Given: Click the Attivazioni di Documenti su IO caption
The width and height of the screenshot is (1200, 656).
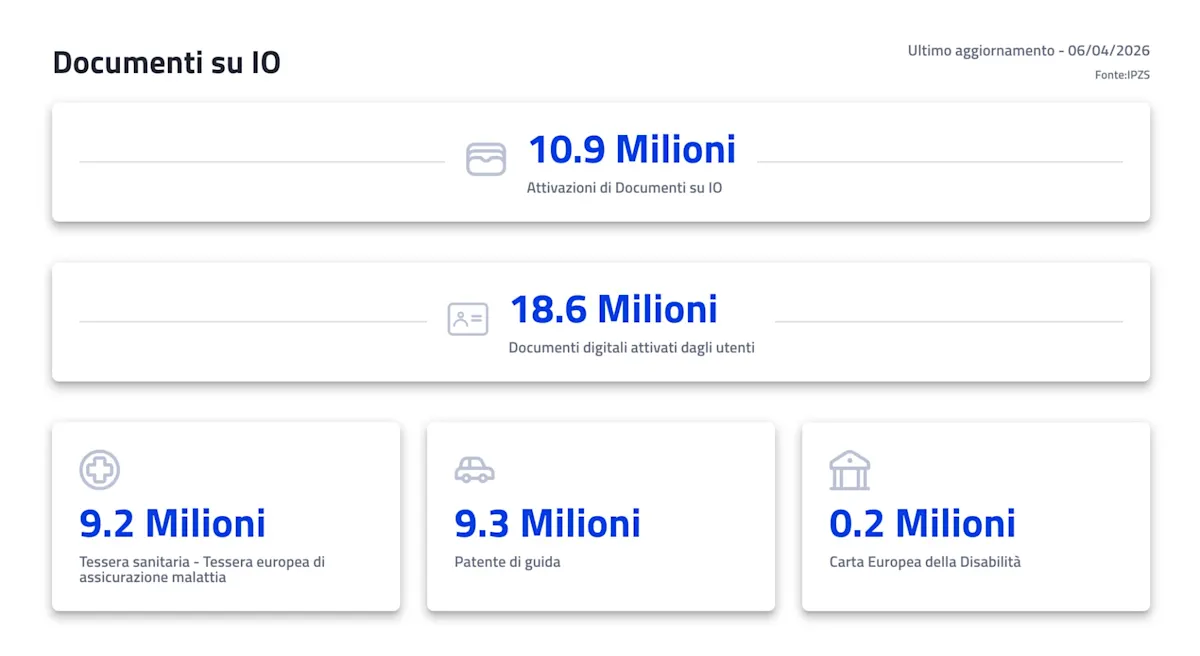Looking at the screenshot, I should pos(624,188).
